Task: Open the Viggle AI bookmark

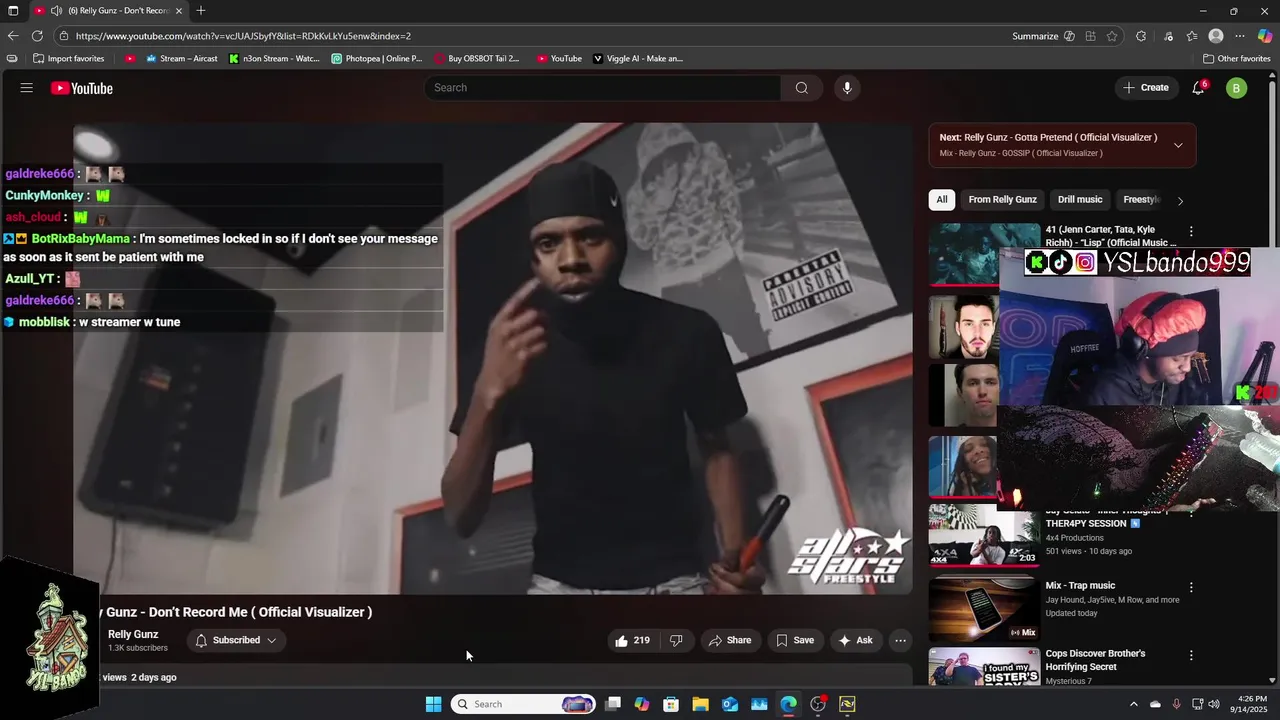Action: click(x=638, y=58)
